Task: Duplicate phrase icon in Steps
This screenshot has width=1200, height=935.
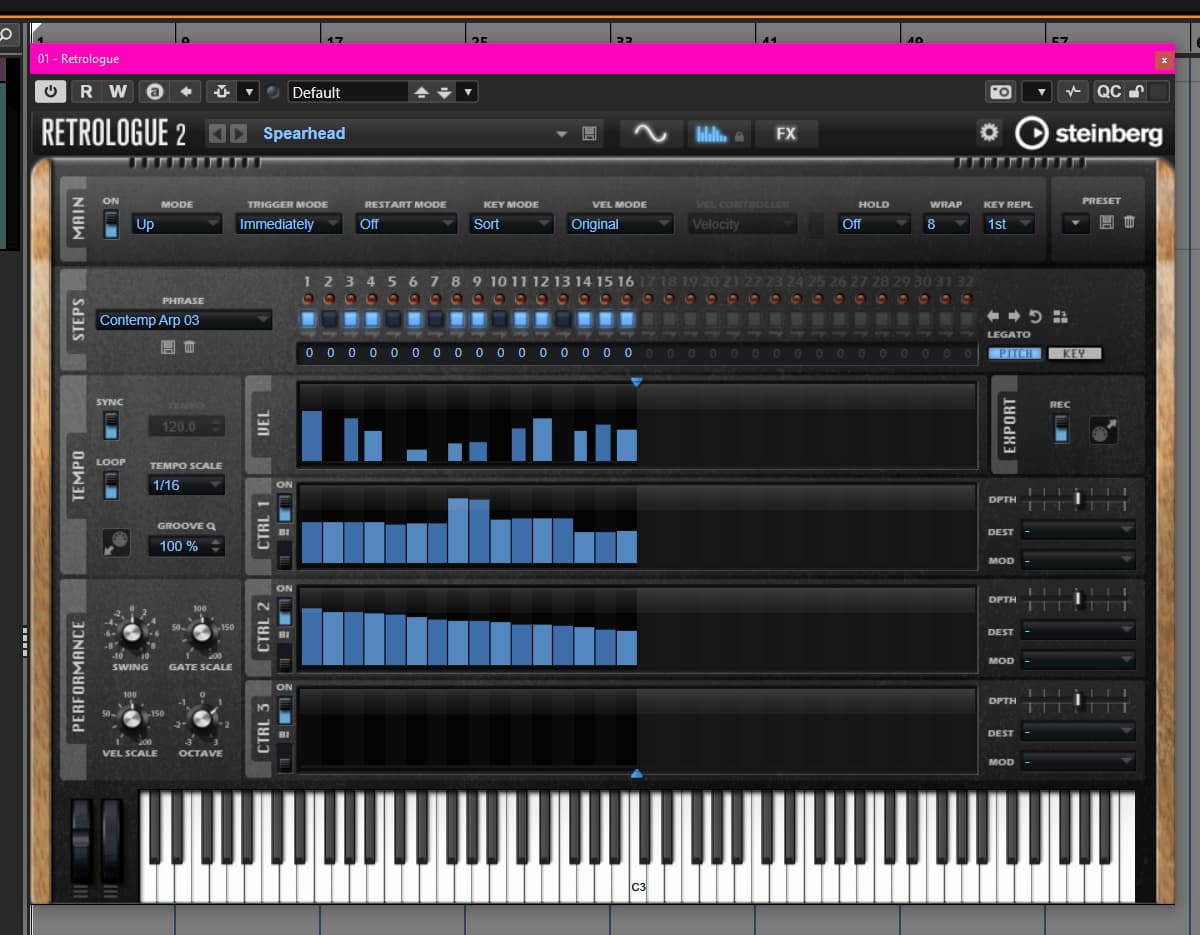Action: [1060, 317]
